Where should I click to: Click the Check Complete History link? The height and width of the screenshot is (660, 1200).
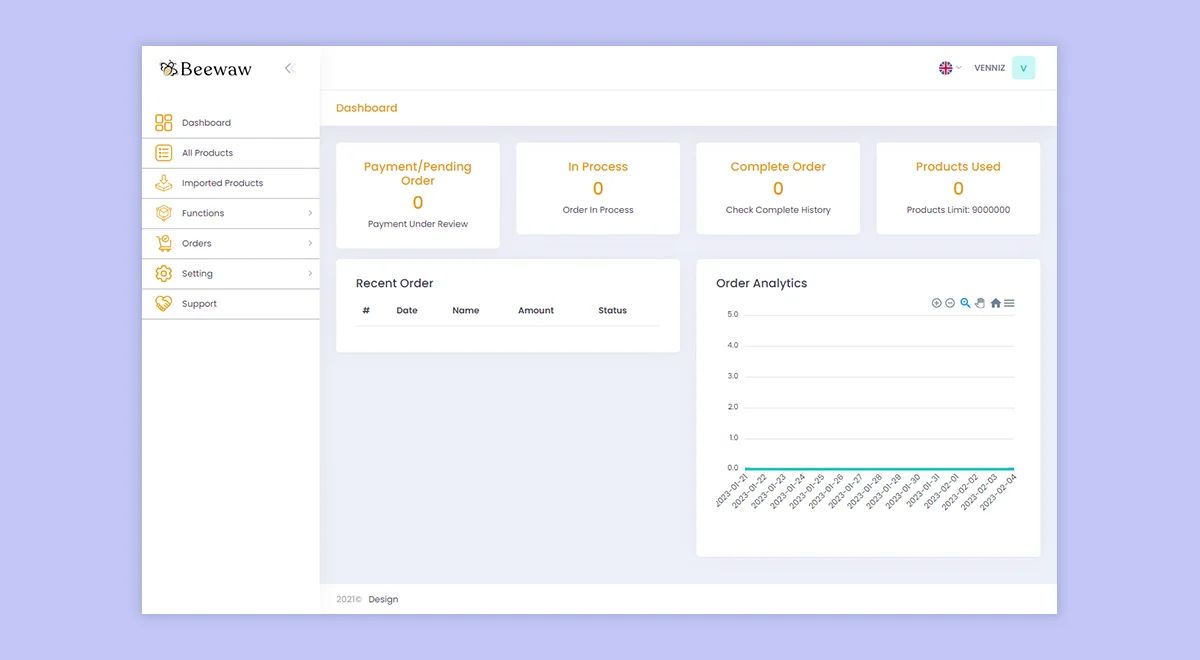pos(778,210)
